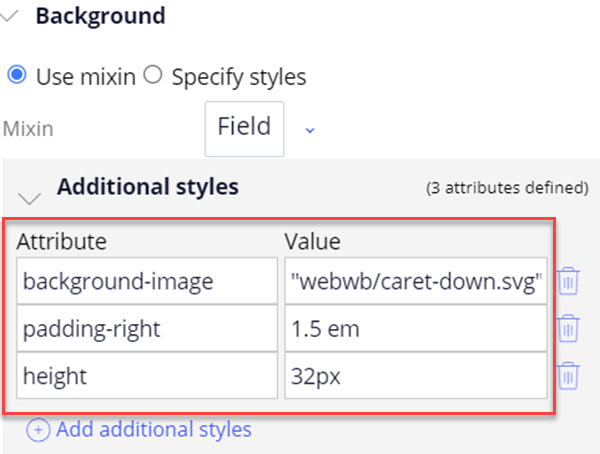Open the Mixin dropdown arrow
The height and width of the screenshot is (454, 600).
pyautogui.click(x=310, y=131)
